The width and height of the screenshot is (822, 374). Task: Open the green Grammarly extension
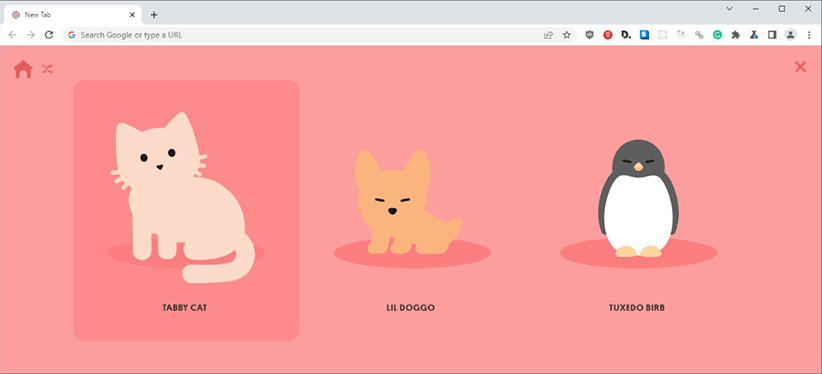click(717, 35)
